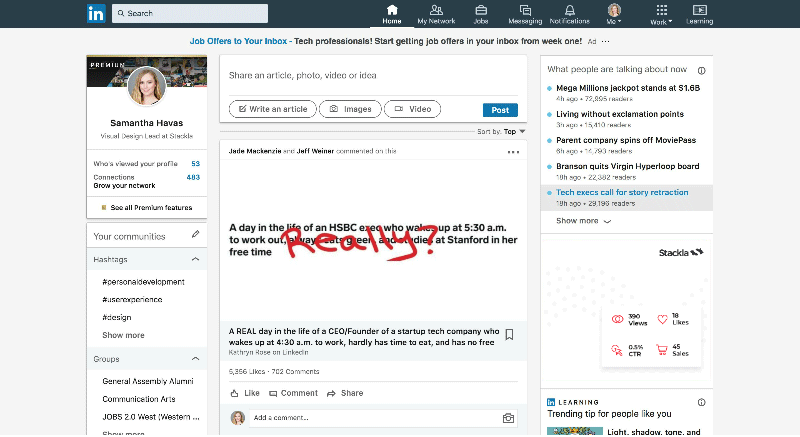Viewport: 800px width, 437px height.
Task: View the Notifications bell
Action: click(569, 14)
